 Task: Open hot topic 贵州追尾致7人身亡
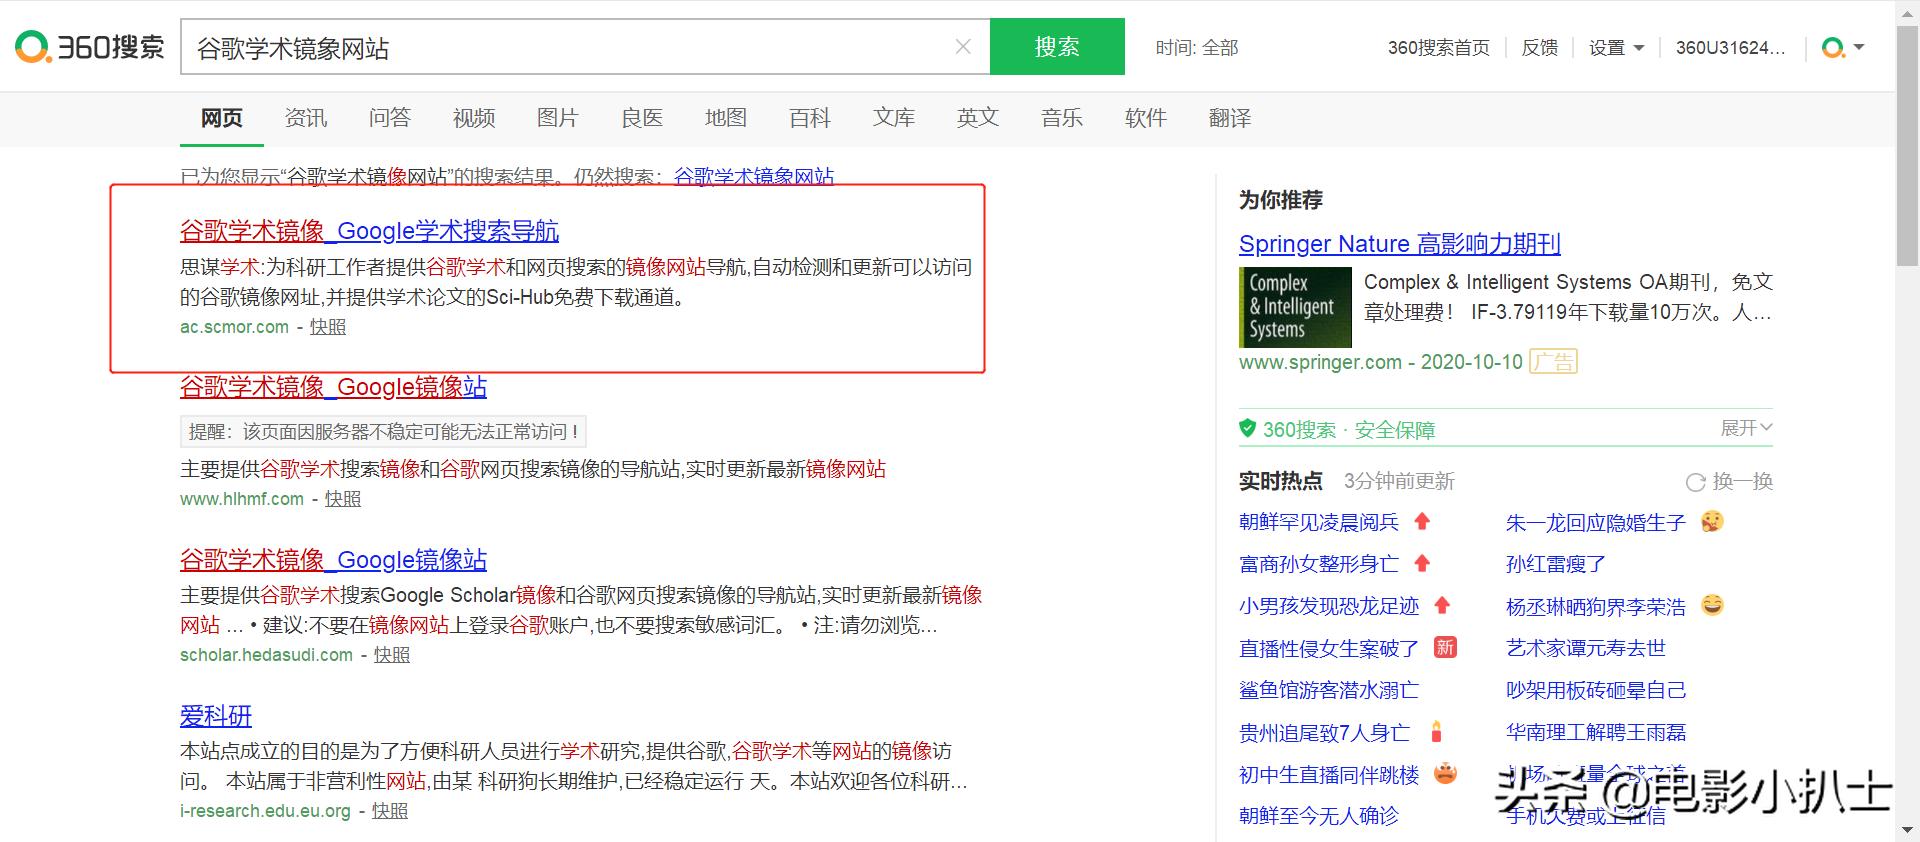click(x=1324, y=732)
